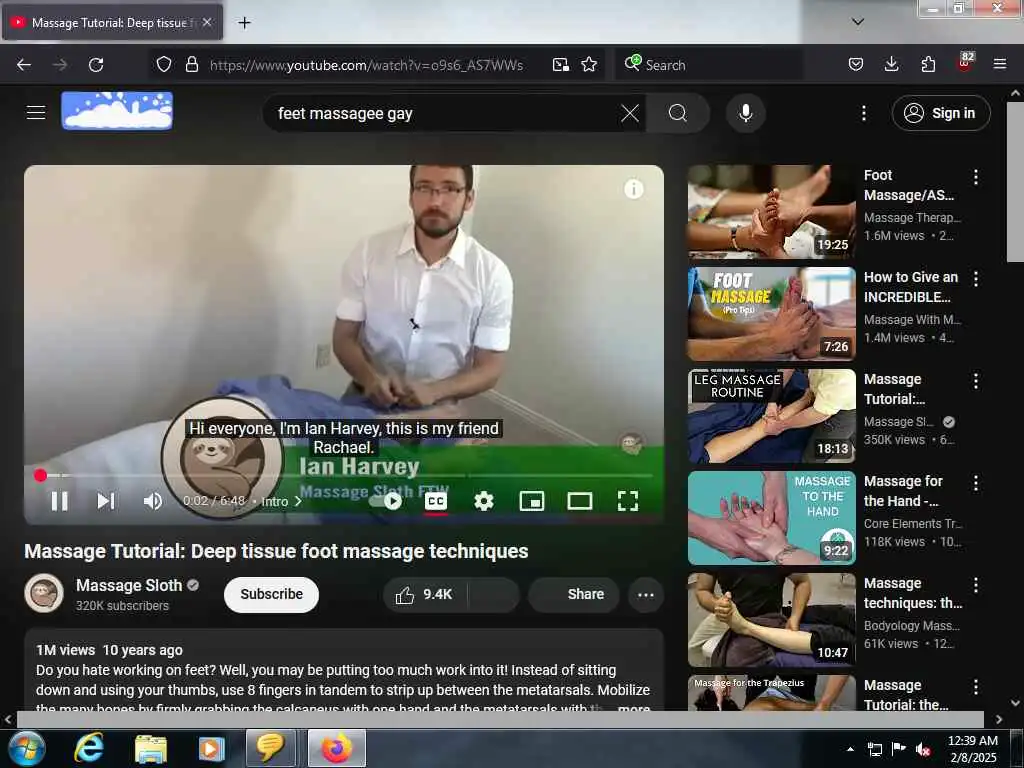The height and width of the screenshot is (768, 1024).
Task: Go back with the browser back arrow
Action: [x=24, y=65]
